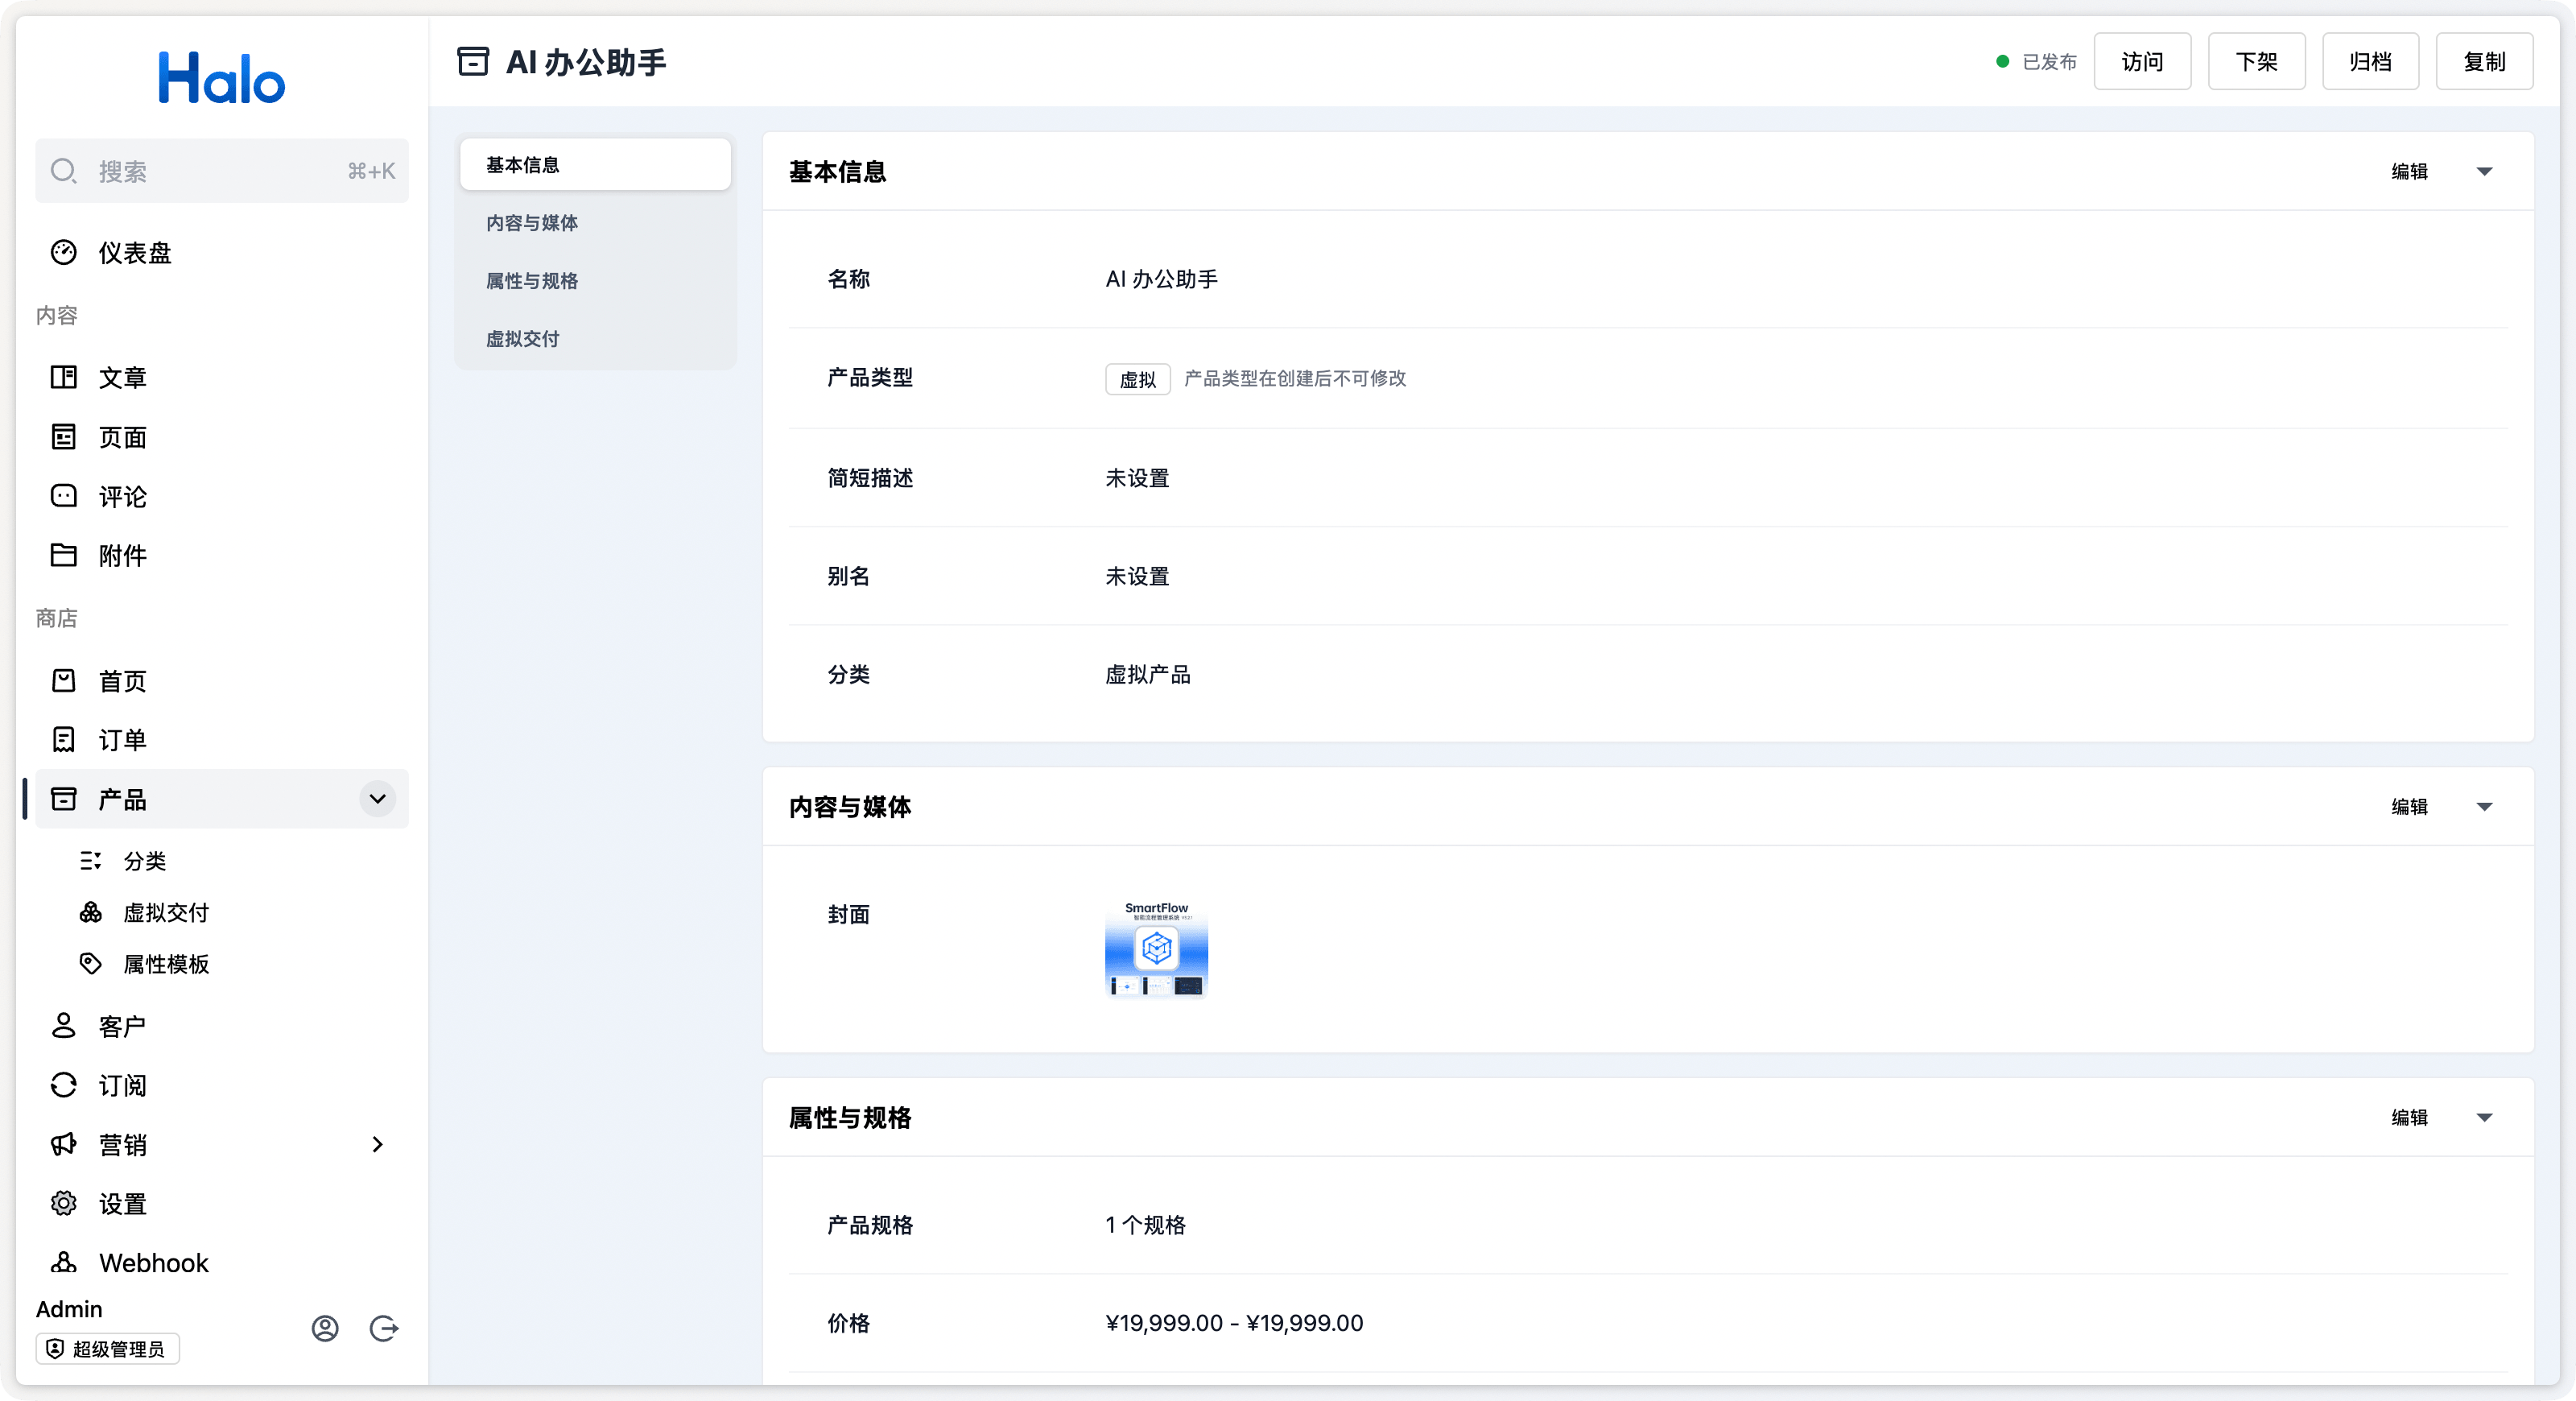Image resolution: width=2576 pixels, height=1401 pixels.
Task: Click the price ¥19,999.00 - ¥19,999.00
Action: click(1234, 1323)
